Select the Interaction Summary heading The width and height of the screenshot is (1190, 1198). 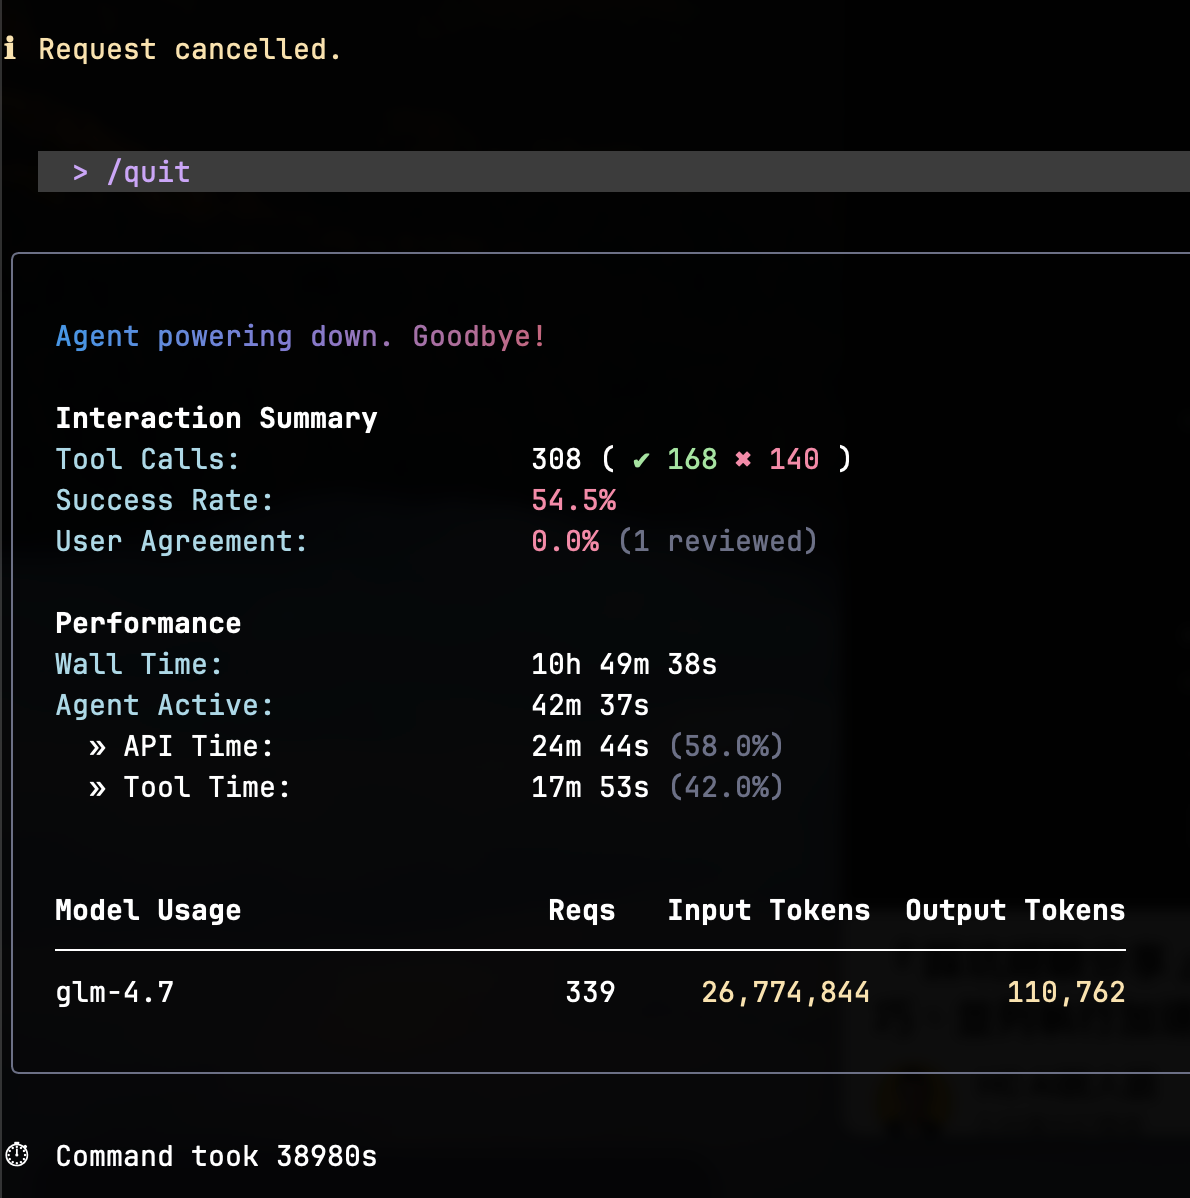(216, 418)
